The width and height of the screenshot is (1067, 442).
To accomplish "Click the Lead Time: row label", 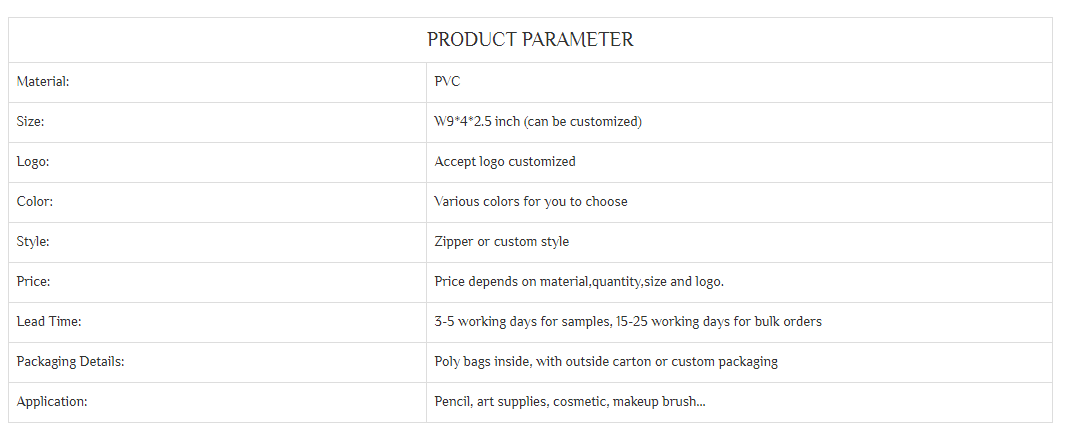I will click(x=49, y=322).
